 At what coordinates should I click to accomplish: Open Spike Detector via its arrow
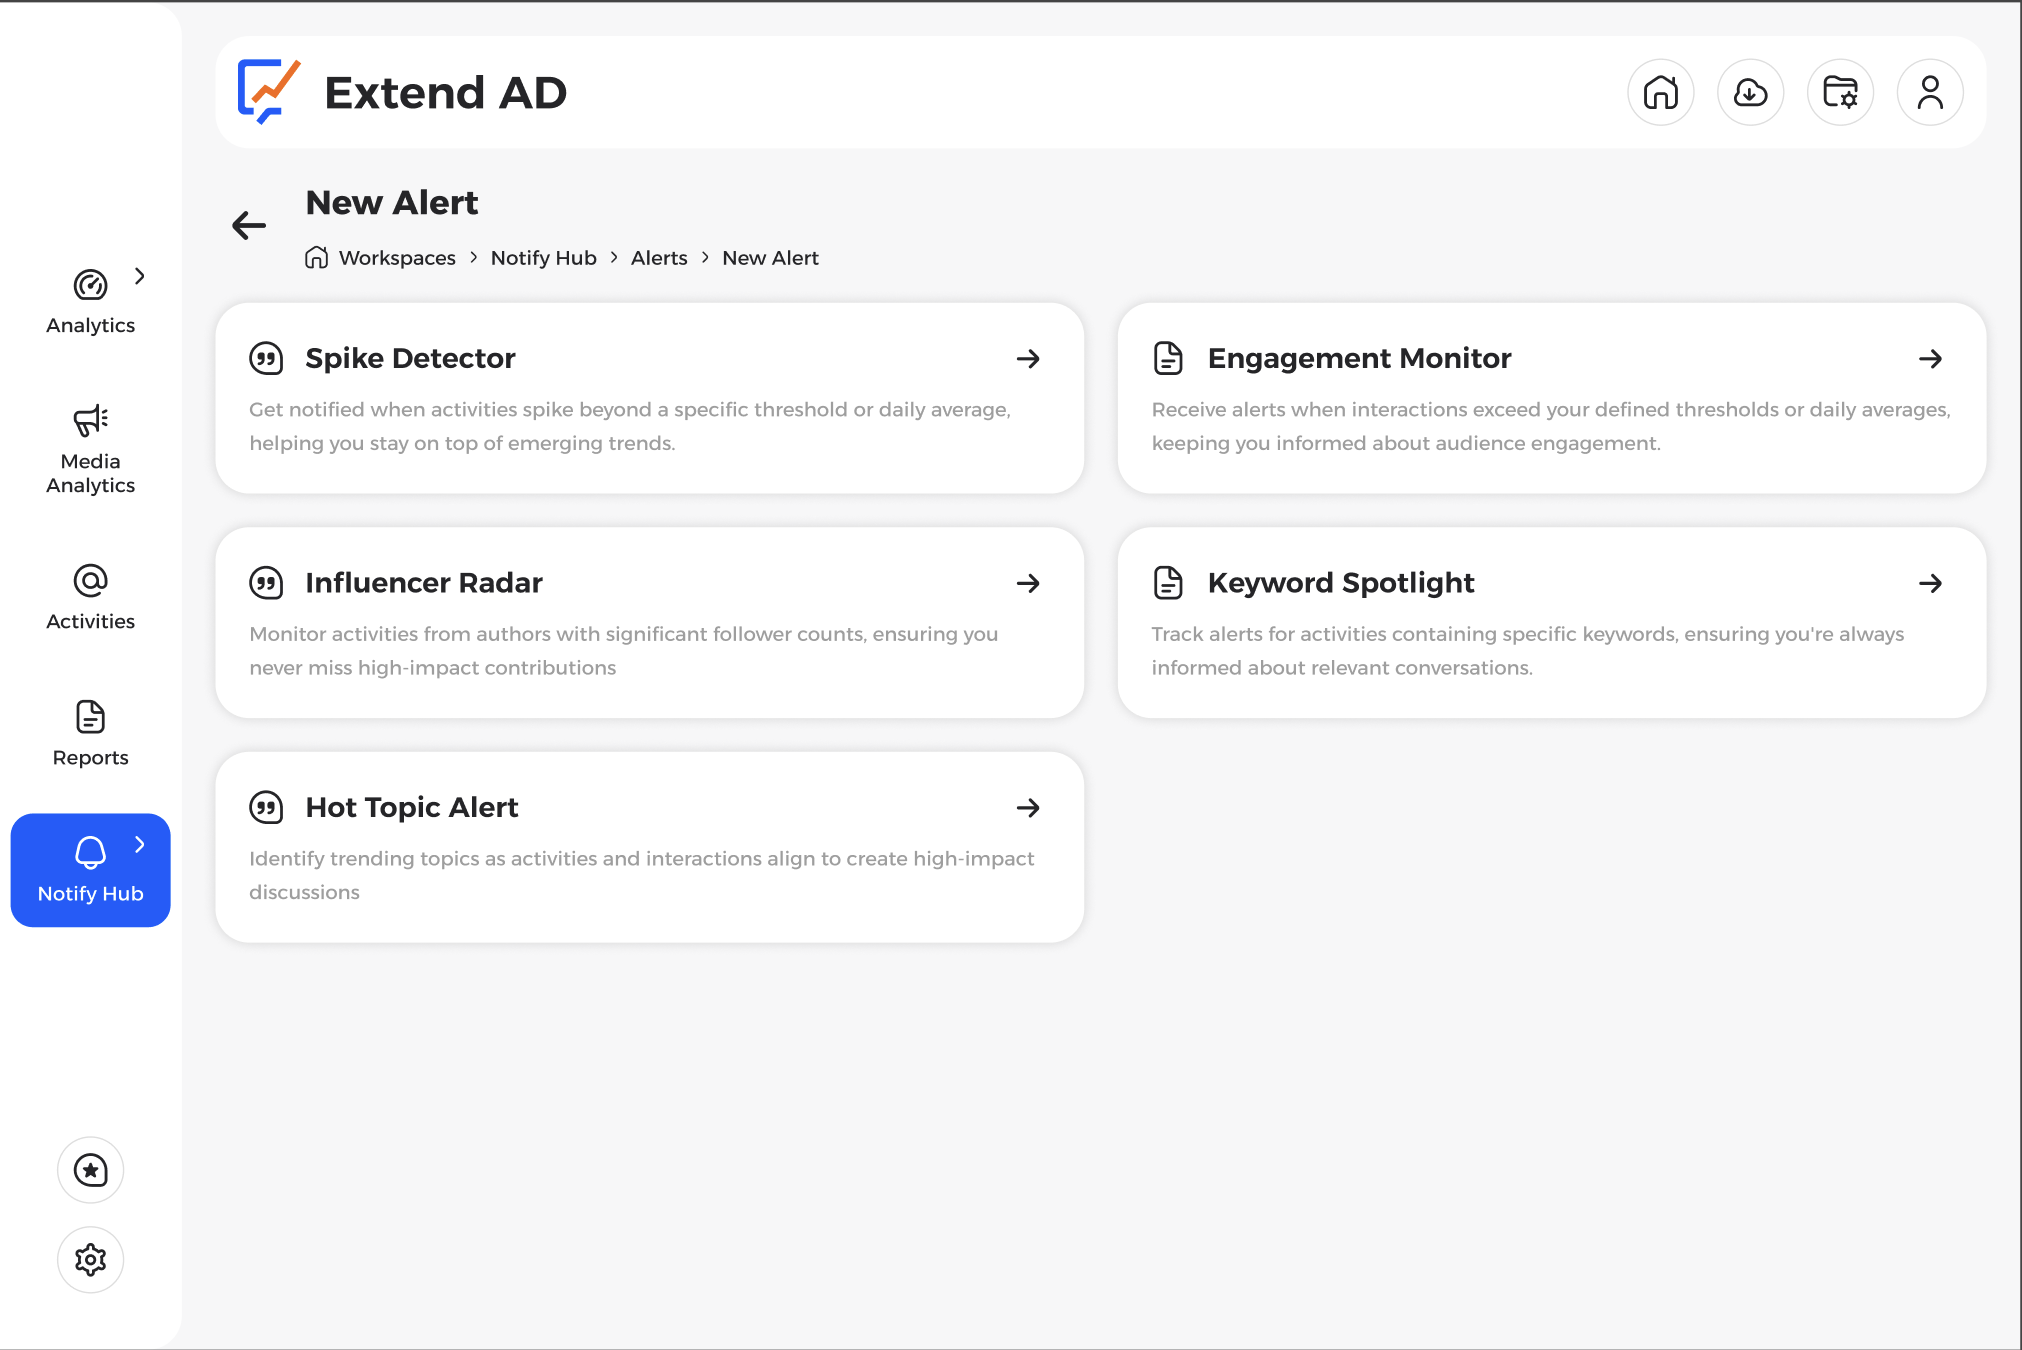(1028, 359)
